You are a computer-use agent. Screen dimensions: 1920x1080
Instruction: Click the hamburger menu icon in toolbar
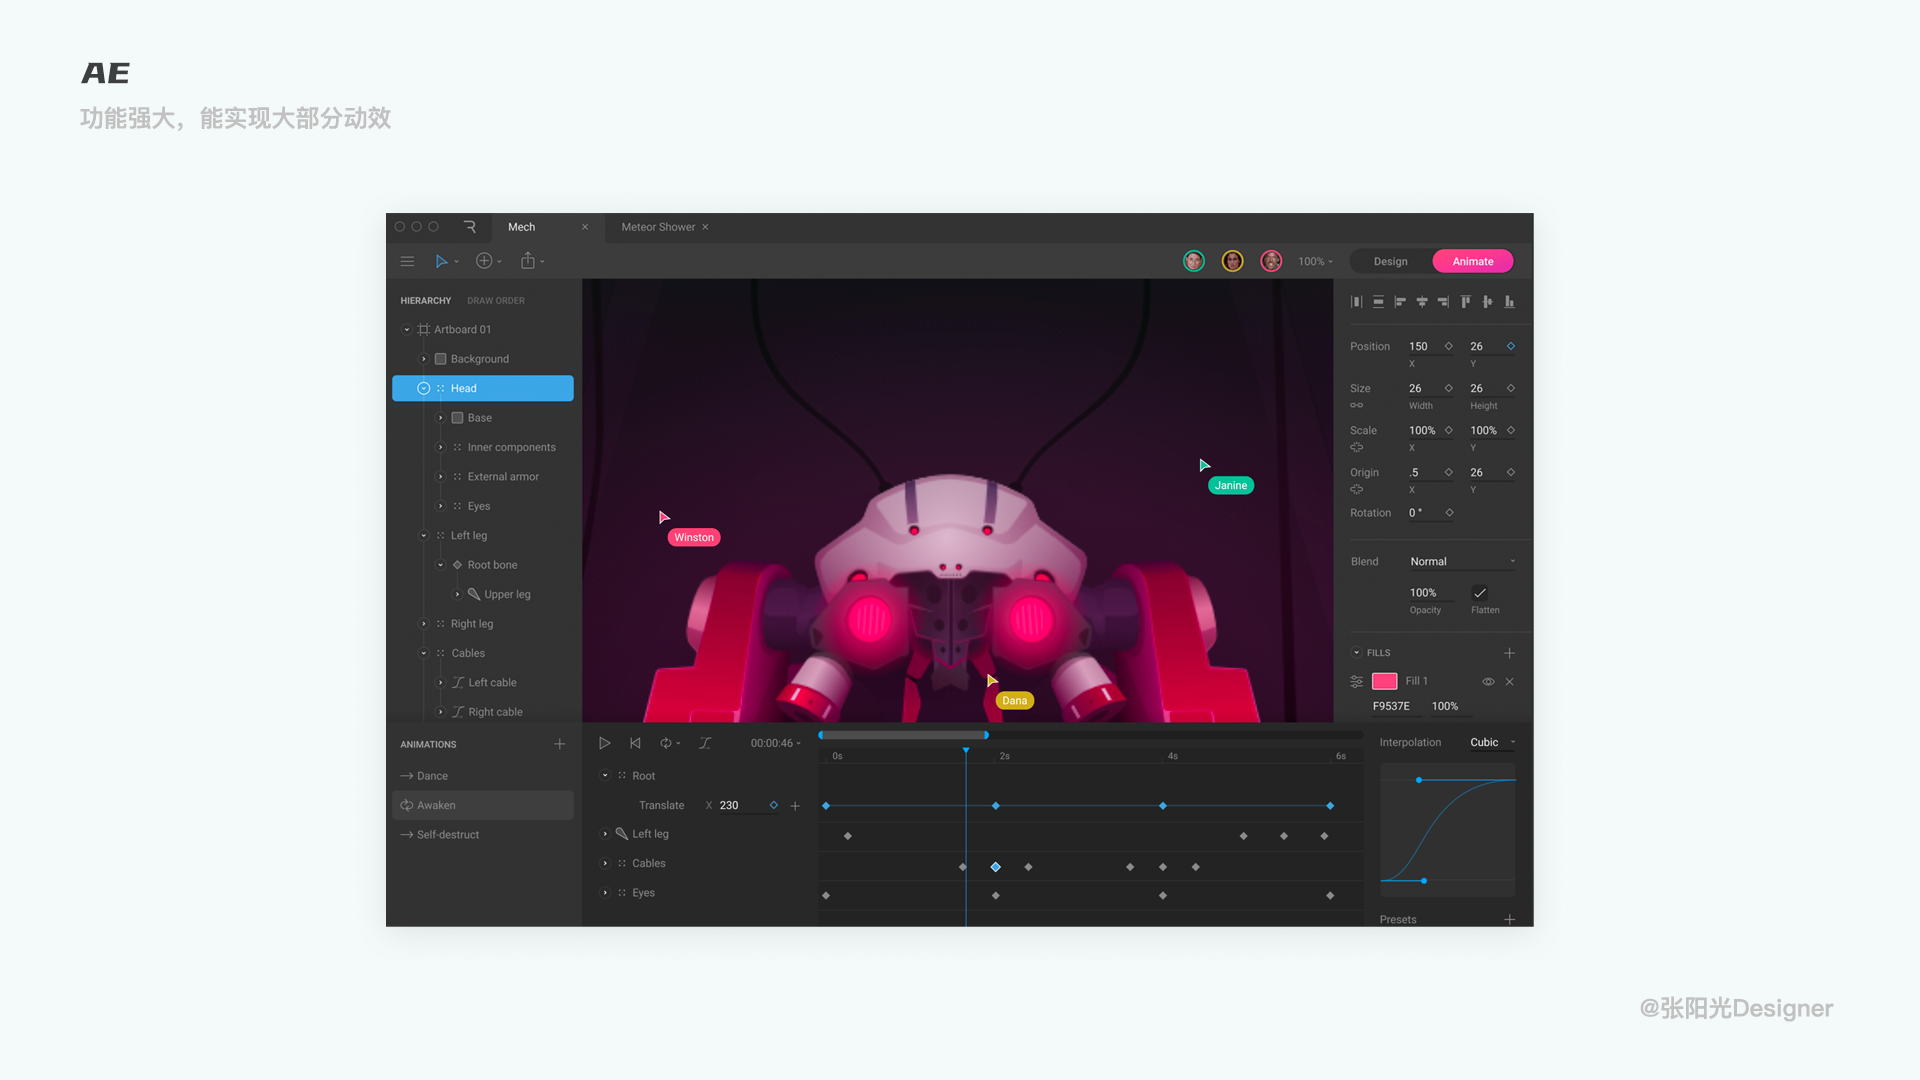coord(407,261)
